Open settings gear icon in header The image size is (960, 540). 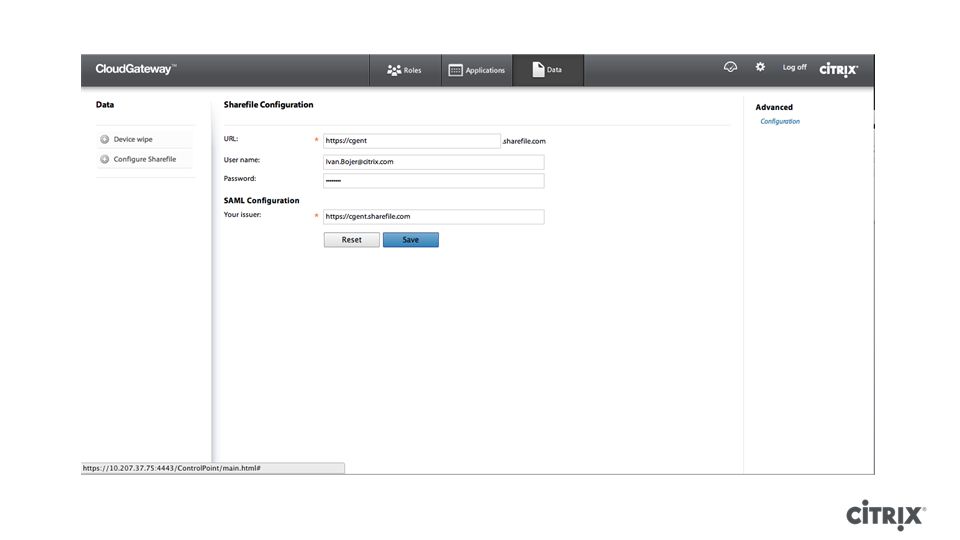(760, 67)
